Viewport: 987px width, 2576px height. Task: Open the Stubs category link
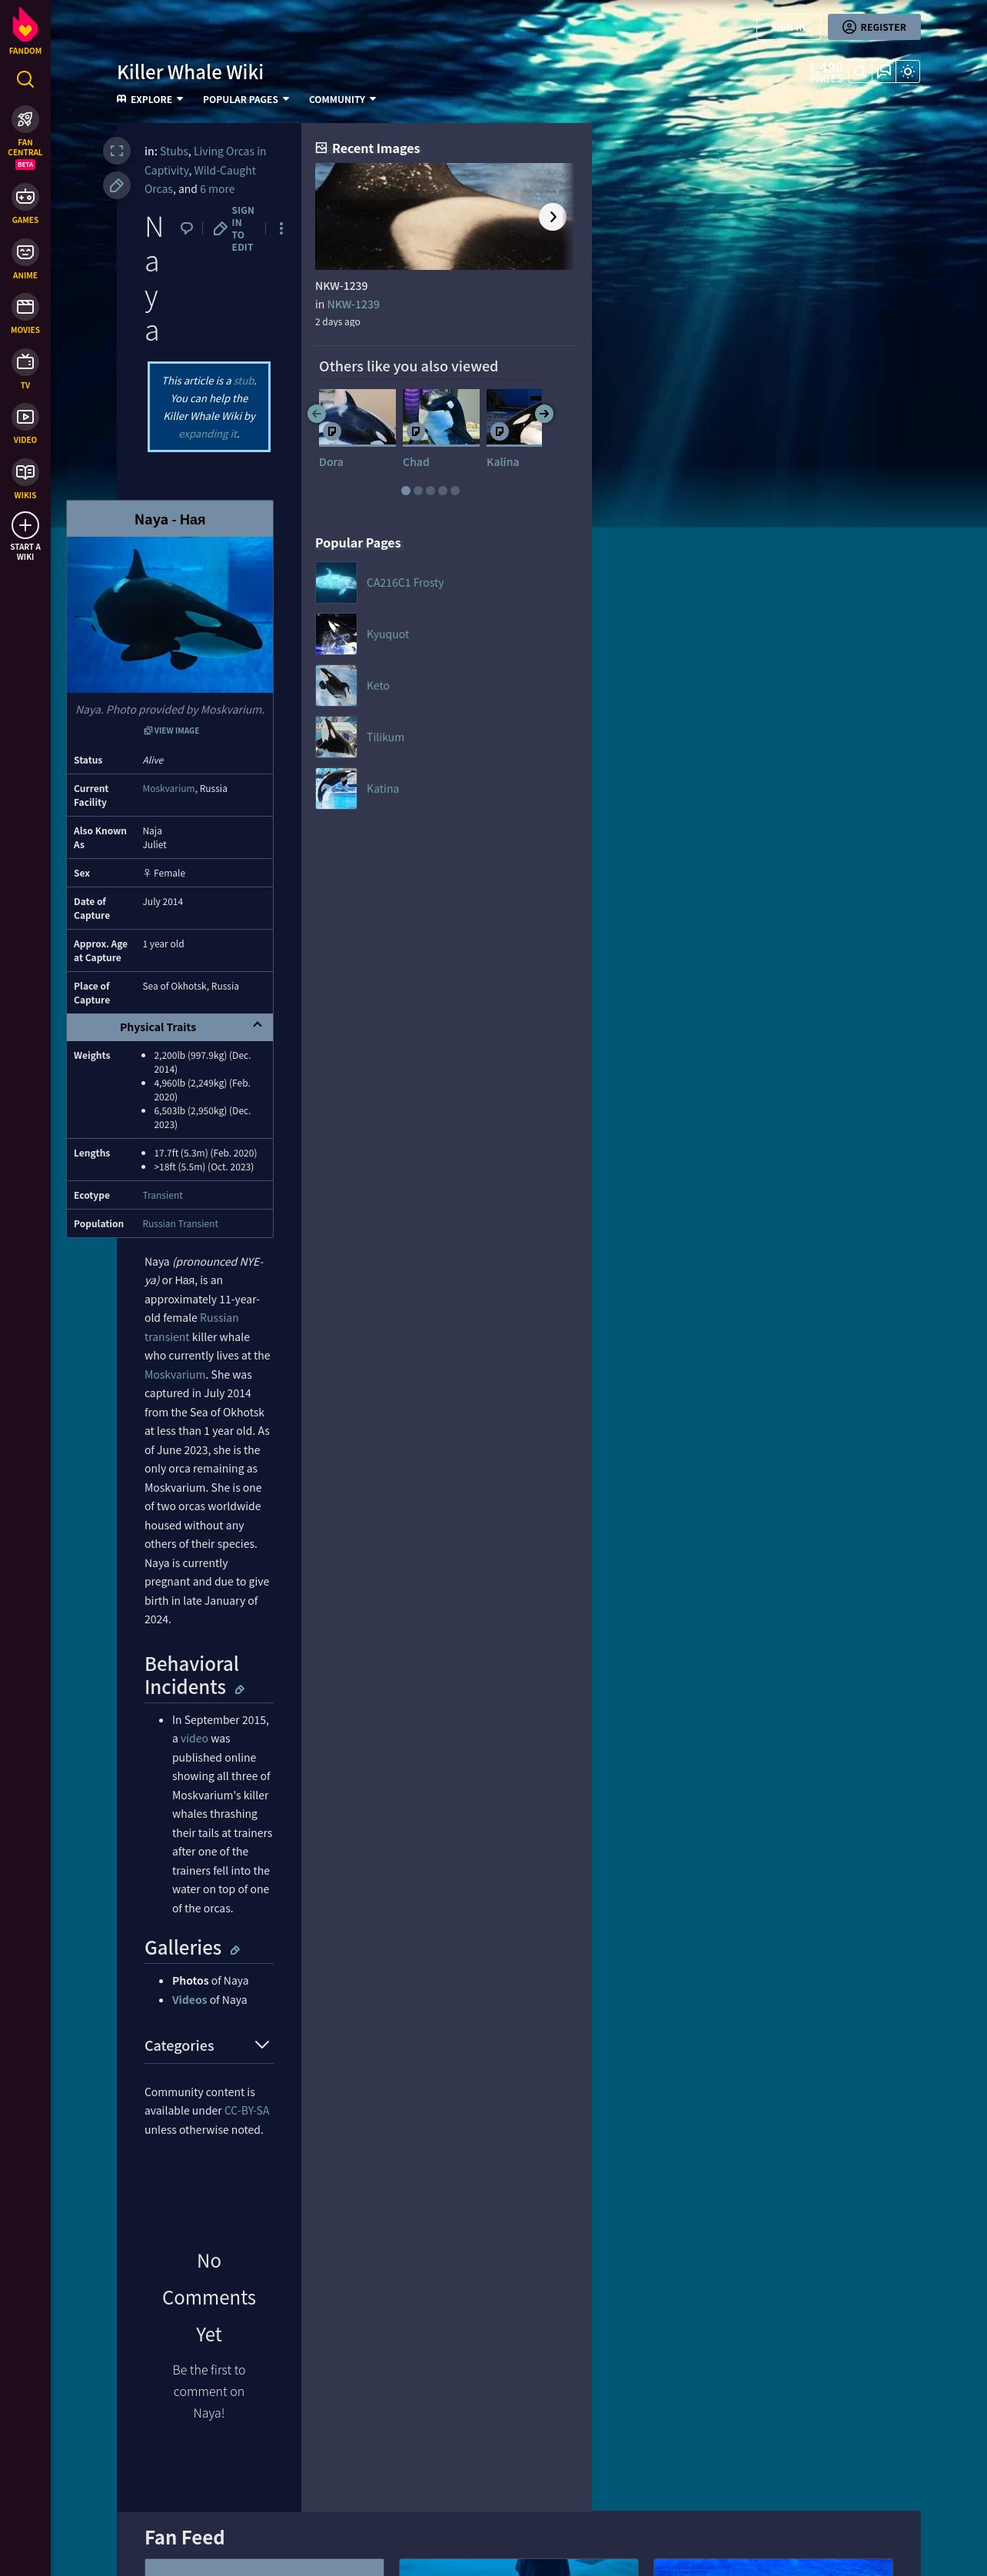(174, 151)
